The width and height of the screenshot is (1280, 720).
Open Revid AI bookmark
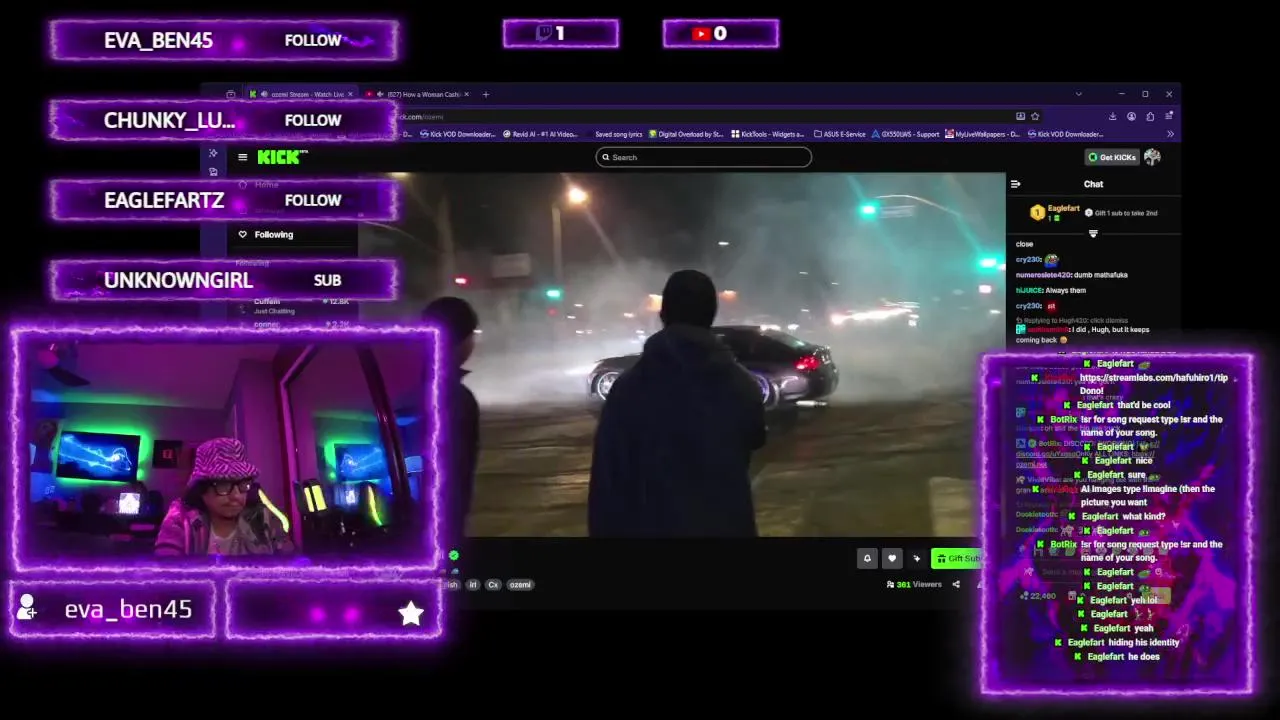(x=541, y=134)
